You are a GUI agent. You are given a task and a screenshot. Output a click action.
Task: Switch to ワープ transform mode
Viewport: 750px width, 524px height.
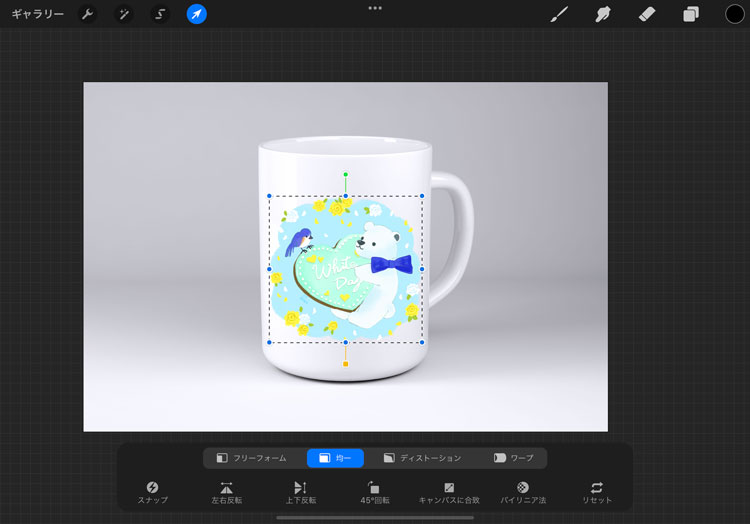513,458
